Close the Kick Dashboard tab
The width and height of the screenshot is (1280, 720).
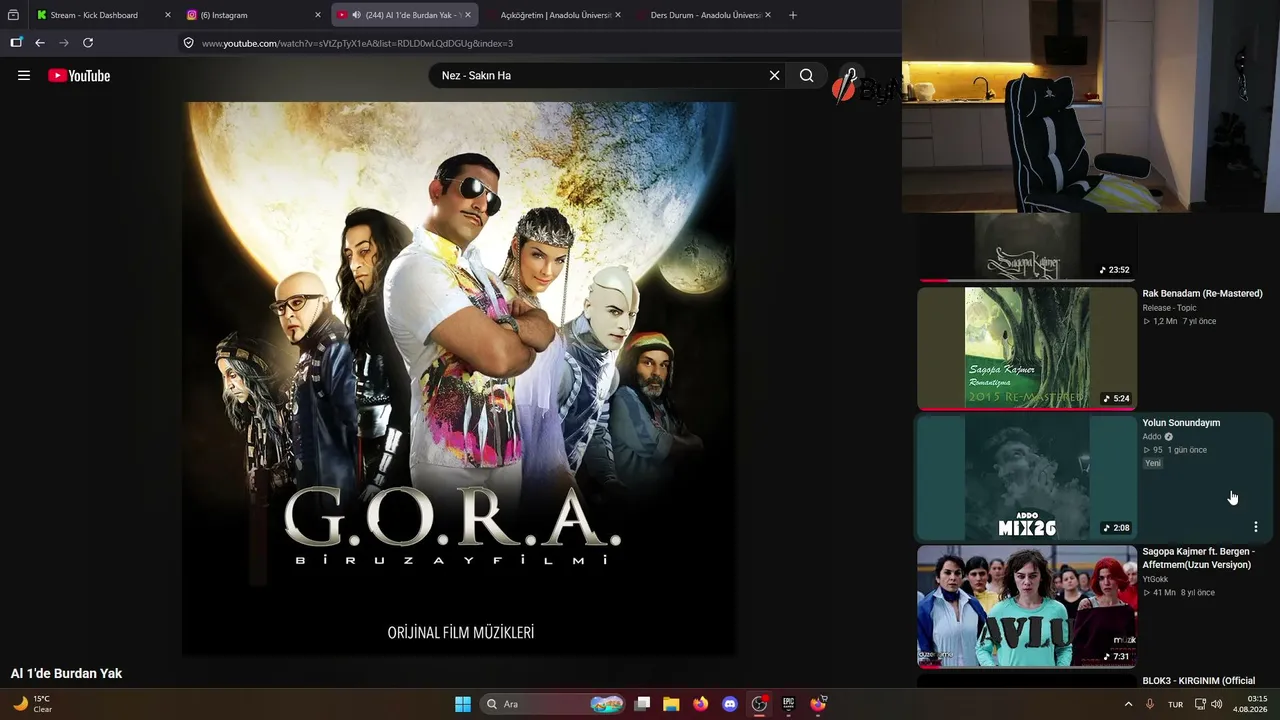click(168, 15)
